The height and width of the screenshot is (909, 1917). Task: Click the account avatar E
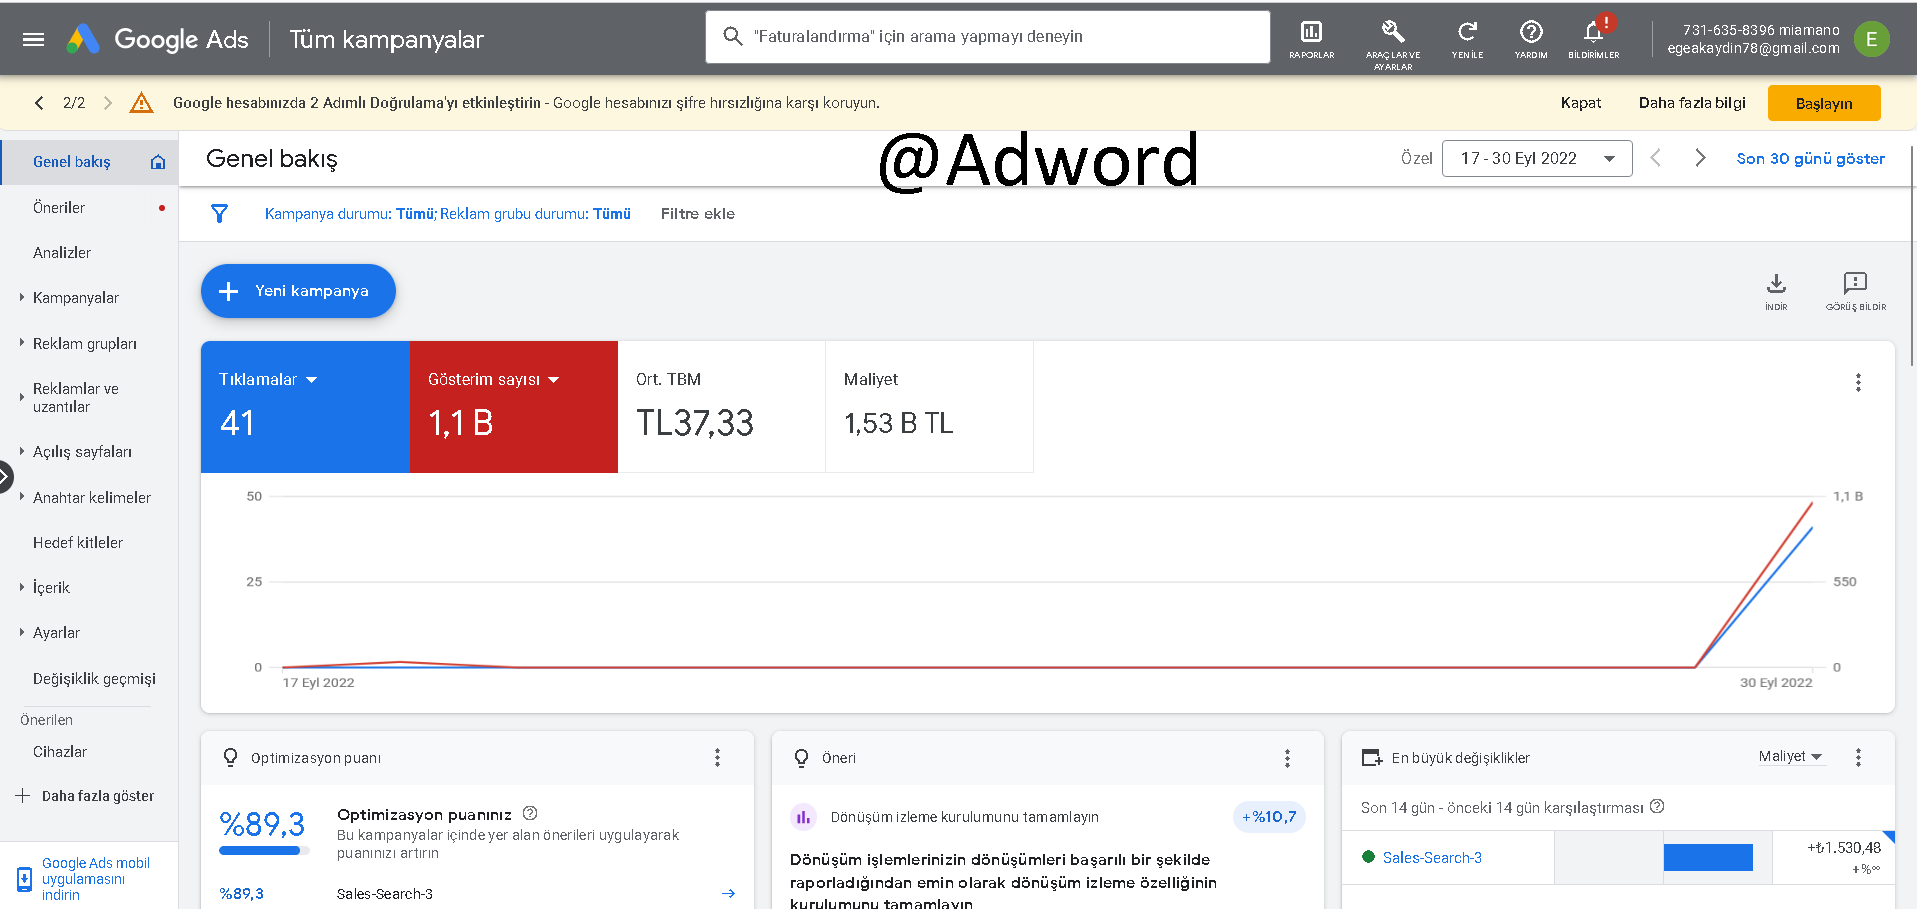[1871, 39]
